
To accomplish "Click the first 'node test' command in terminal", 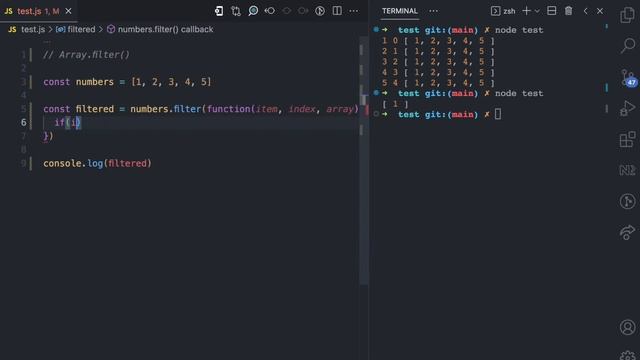I will 519,30.
